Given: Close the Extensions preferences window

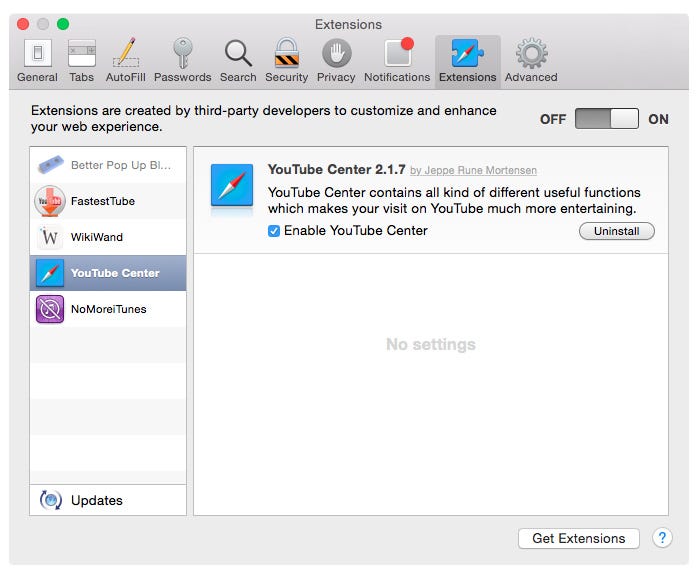Looking at the screenshot, I should click(23, 24).
